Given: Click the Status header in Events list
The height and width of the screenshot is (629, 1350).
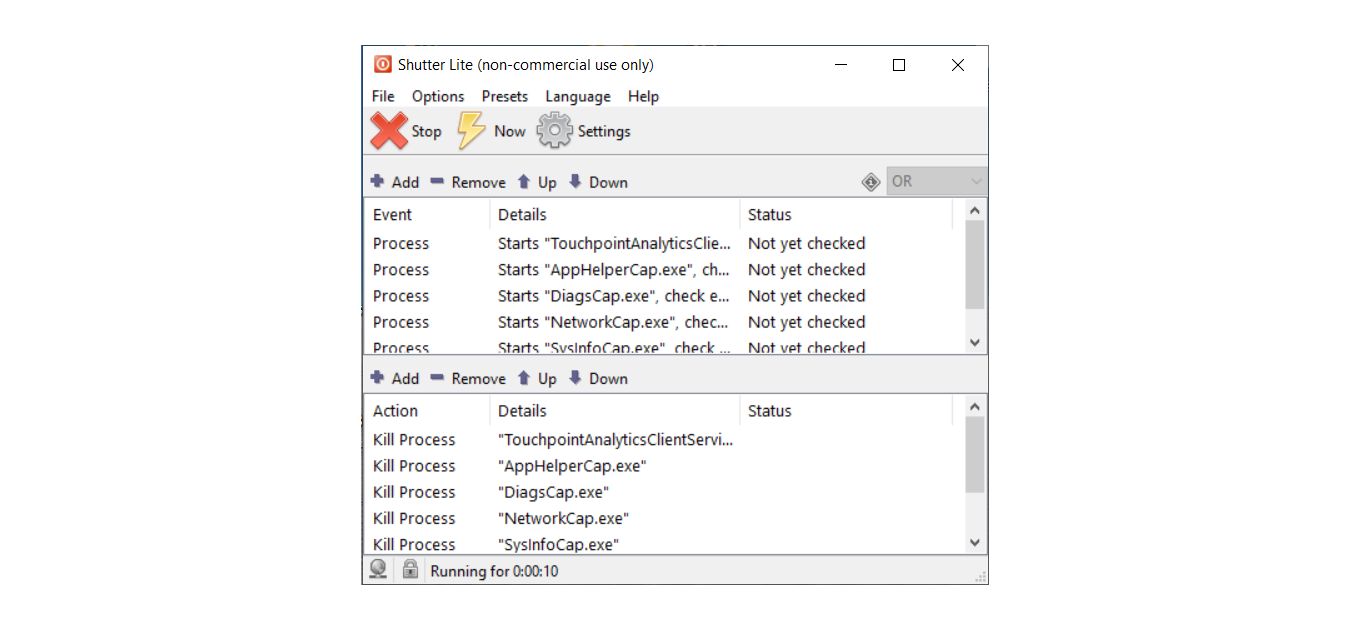Looking at the screenshot, I should (x=846, y=214).
